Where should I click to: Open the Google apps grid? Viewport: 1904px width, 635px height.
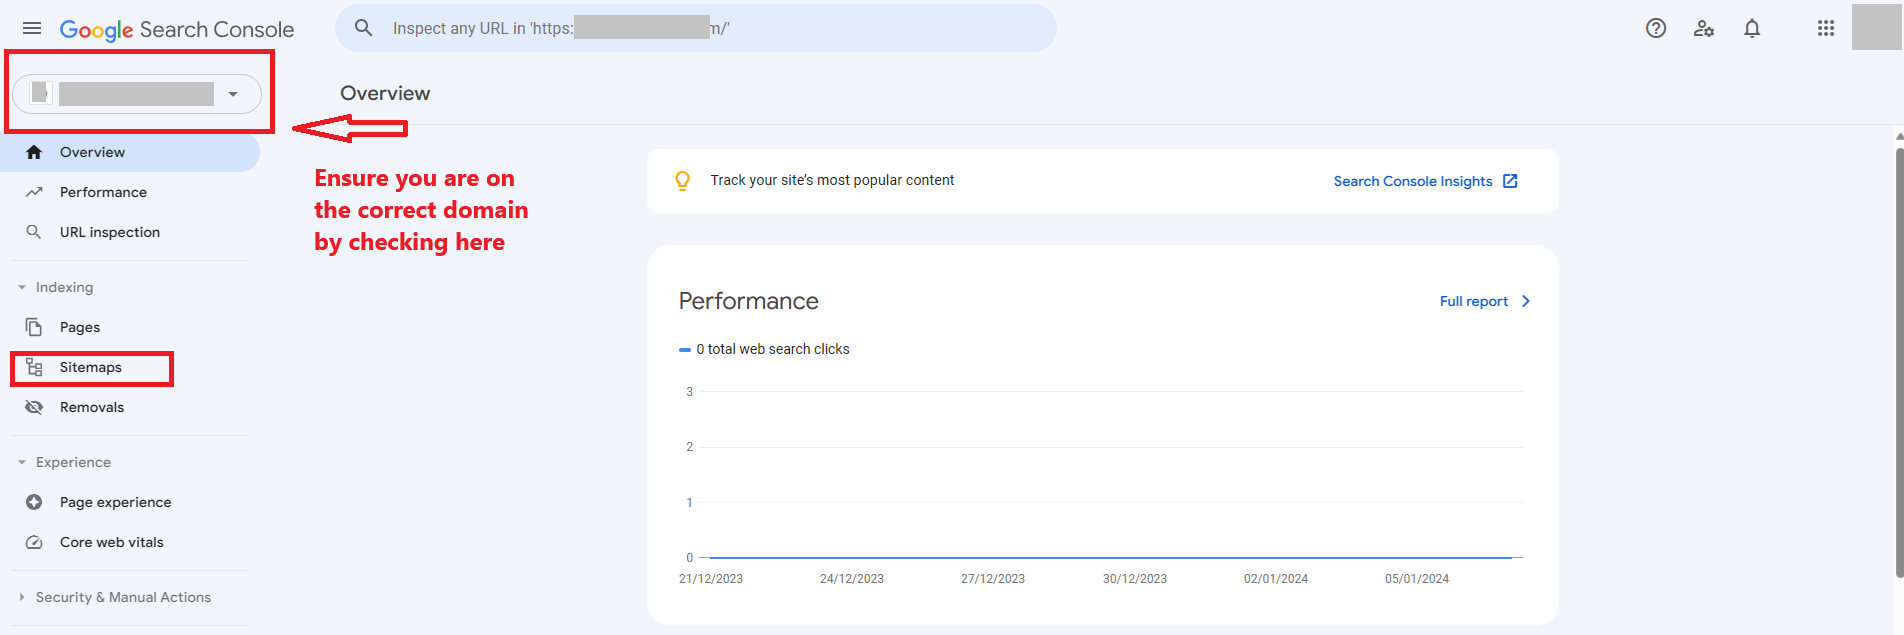point(1826,28)
